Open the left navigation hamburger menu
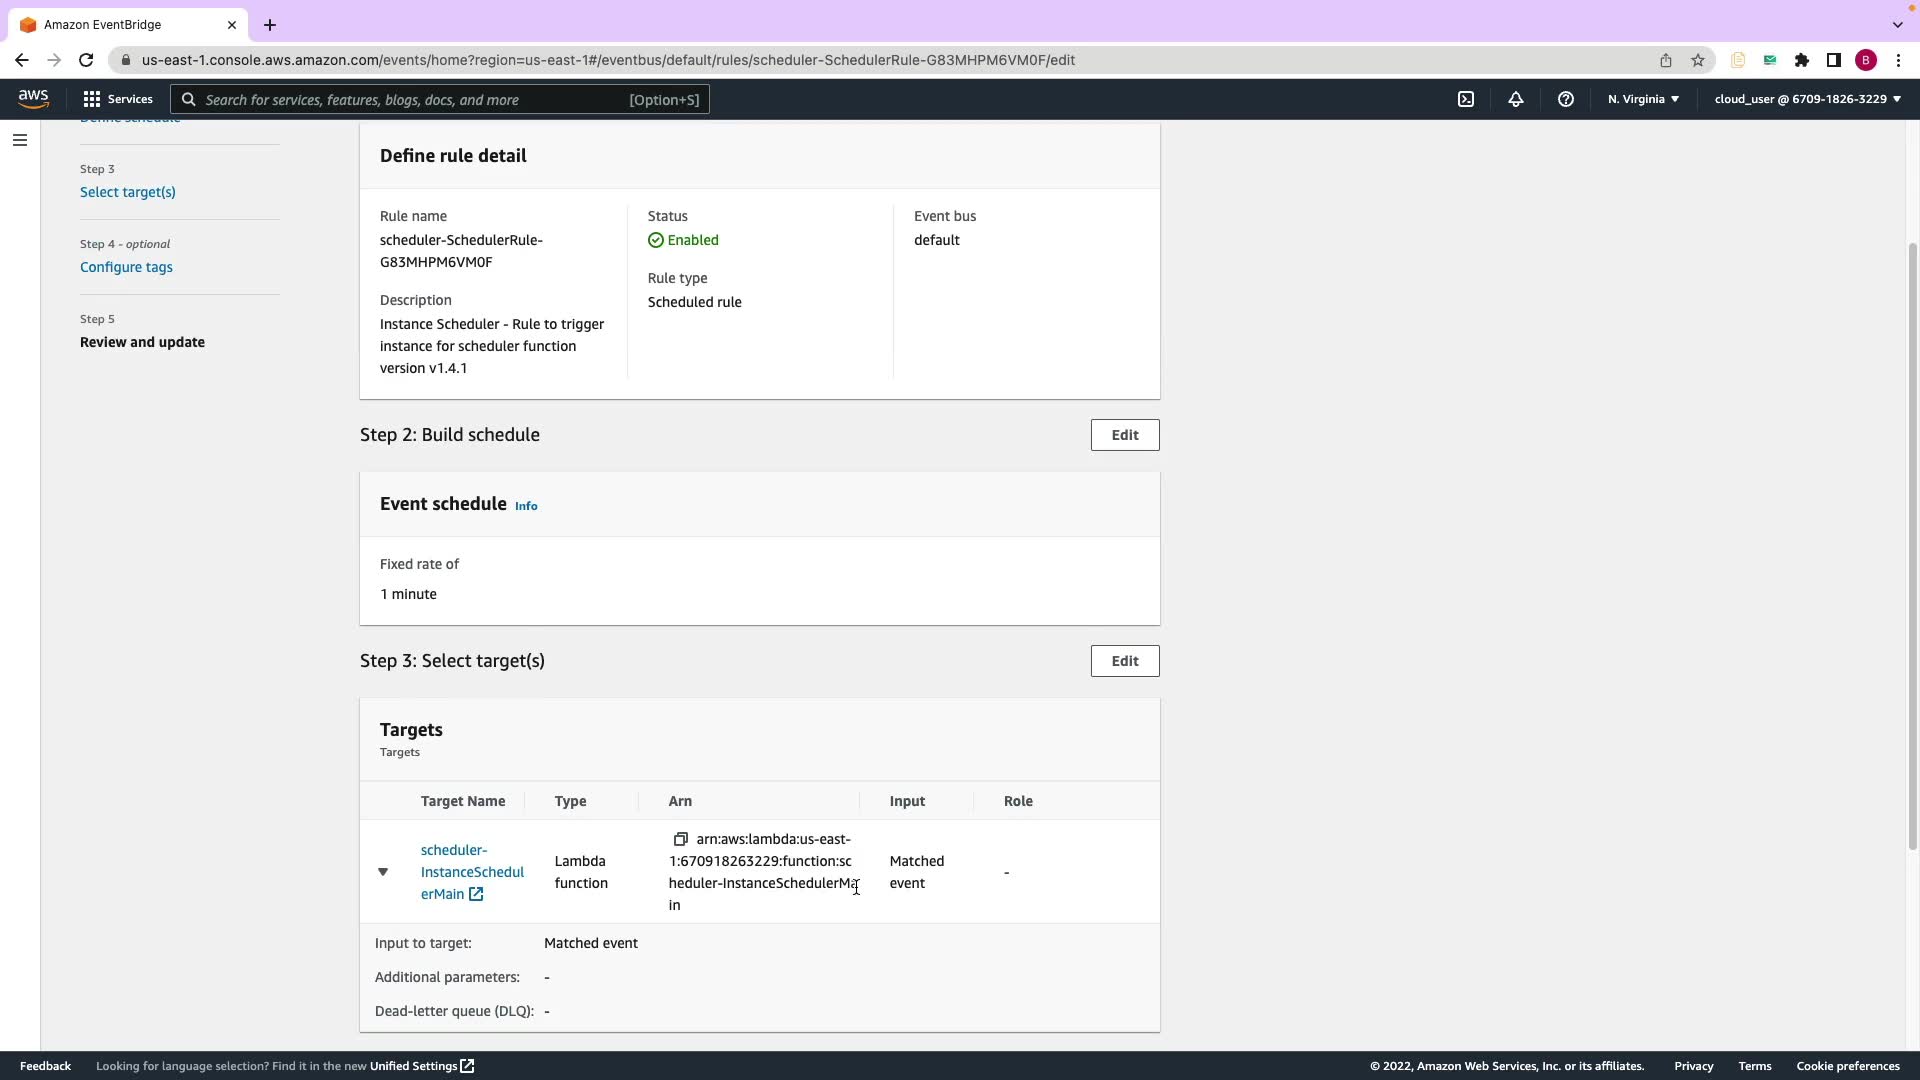This screenshot has width=1920, height=1080. point(19,140)
